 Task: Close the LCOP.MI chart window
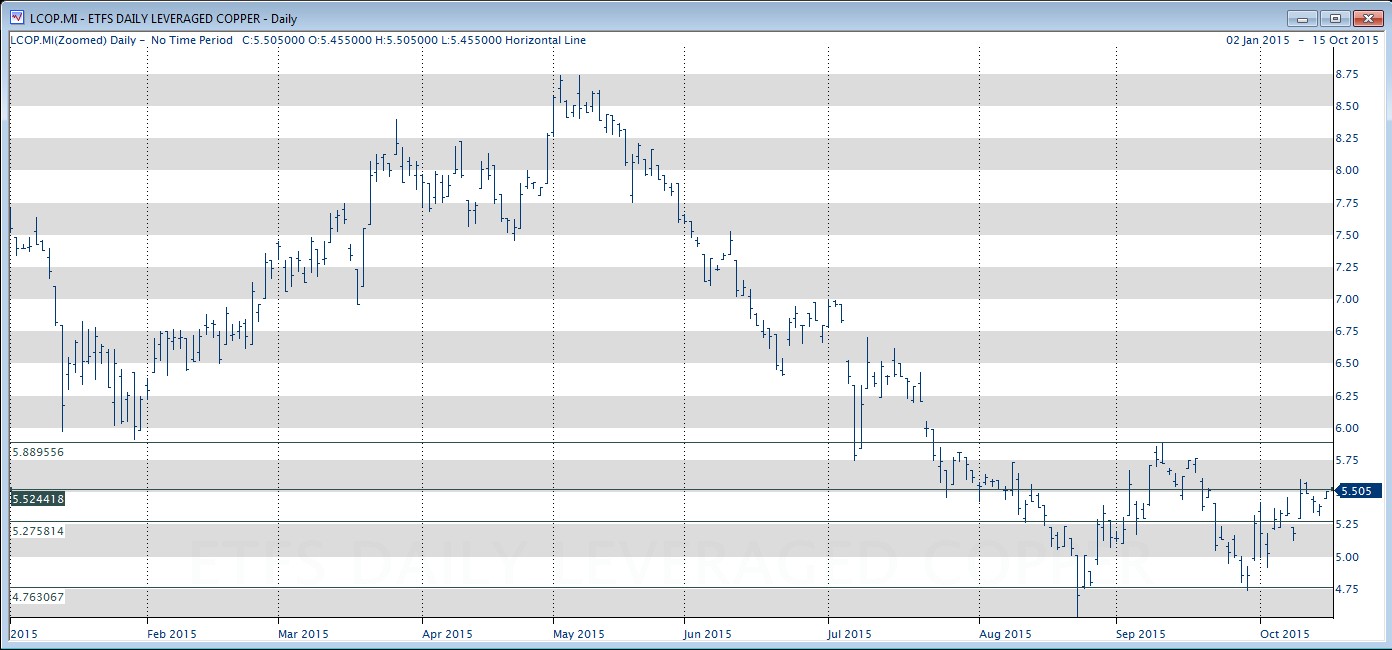pyautogui.click(x=1365, y=18)
